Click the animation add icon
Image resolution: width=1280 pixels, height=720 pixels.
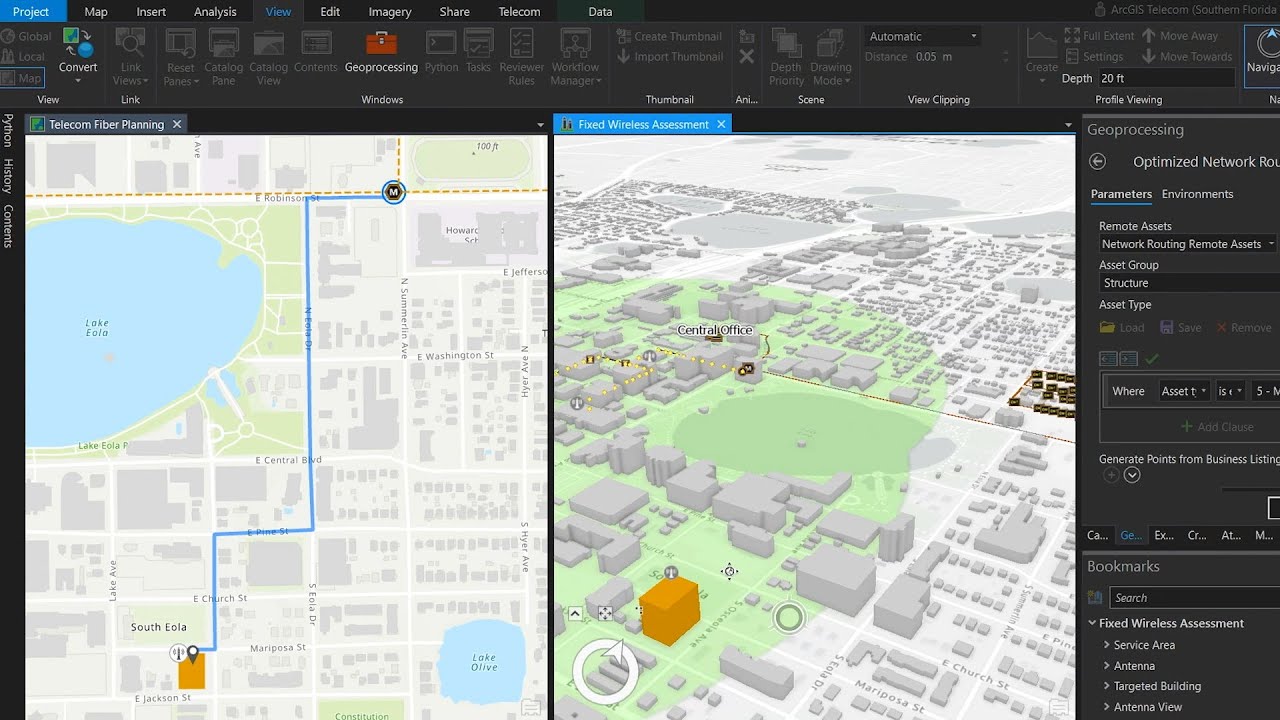746,36
